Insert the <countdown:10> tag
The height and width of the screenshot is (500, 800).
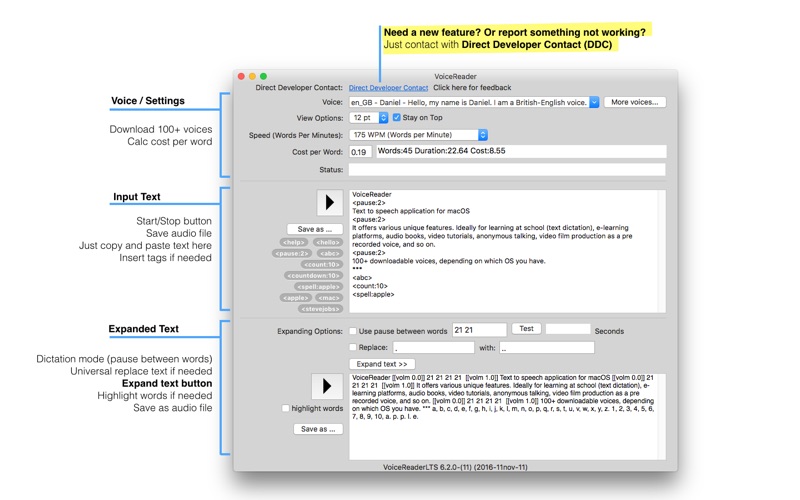point(314,276)
